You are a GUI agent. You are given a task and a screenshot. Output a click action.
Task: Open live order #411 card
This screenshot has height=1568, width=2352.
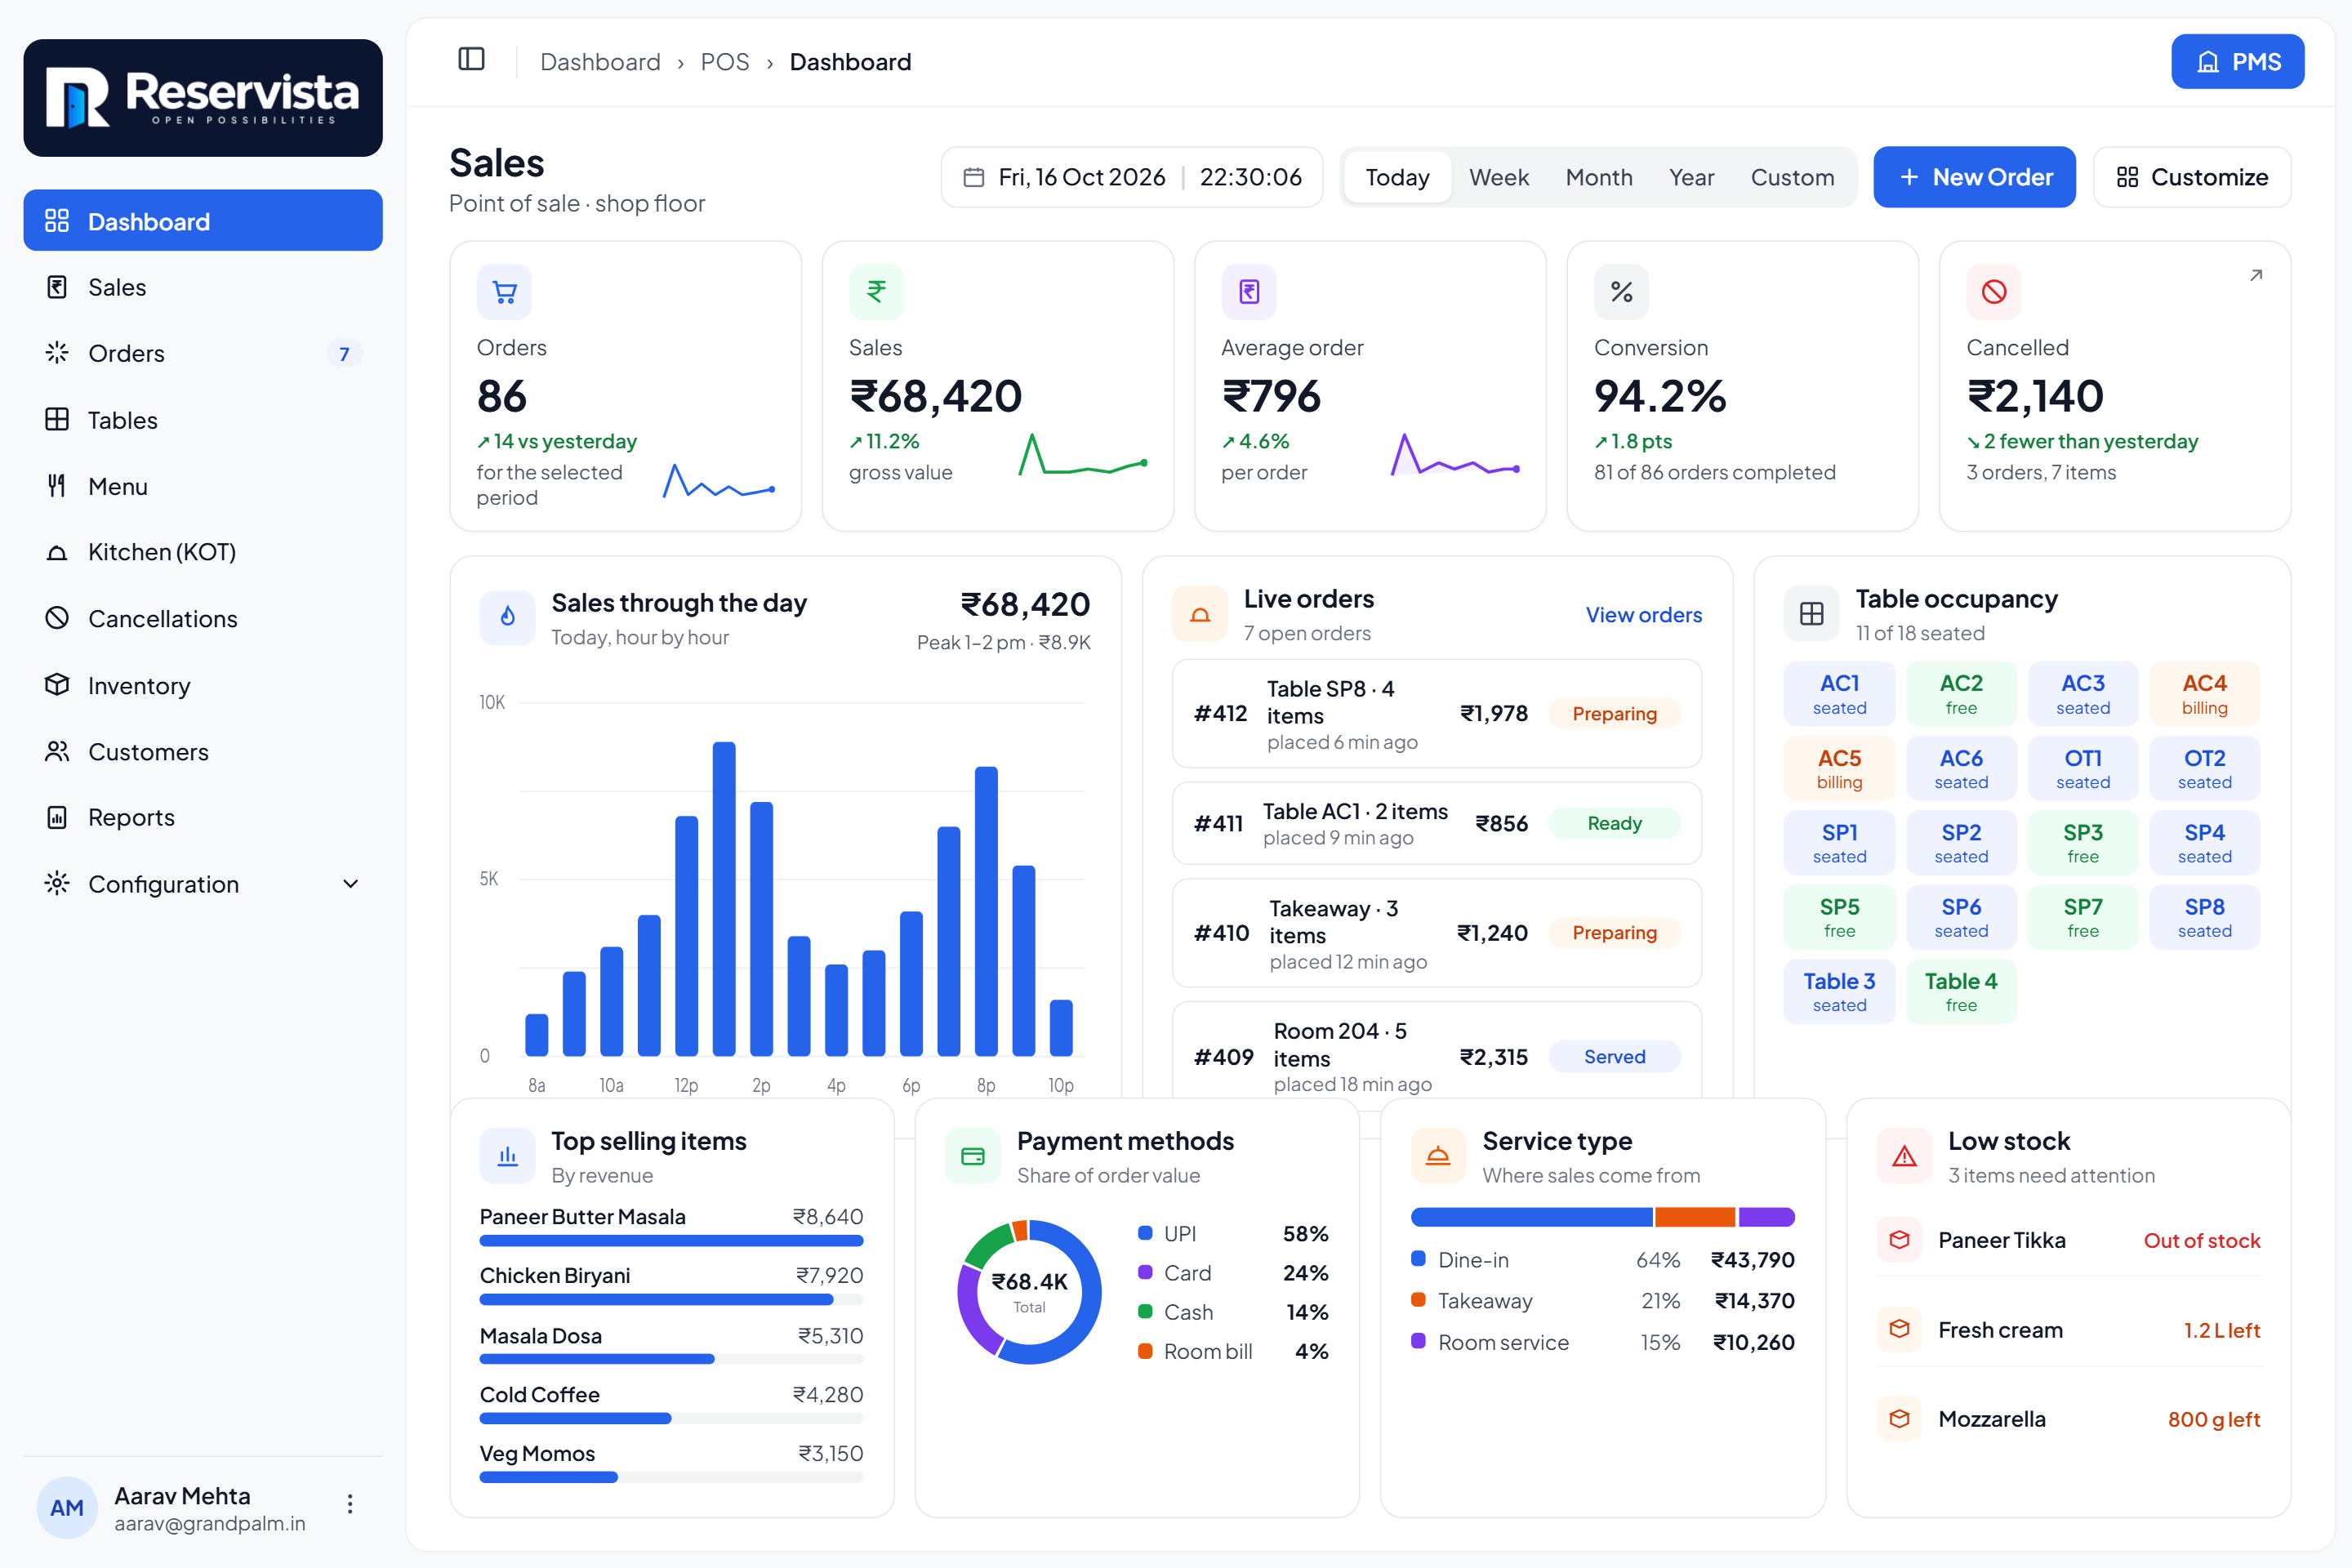coord(1436,823)
